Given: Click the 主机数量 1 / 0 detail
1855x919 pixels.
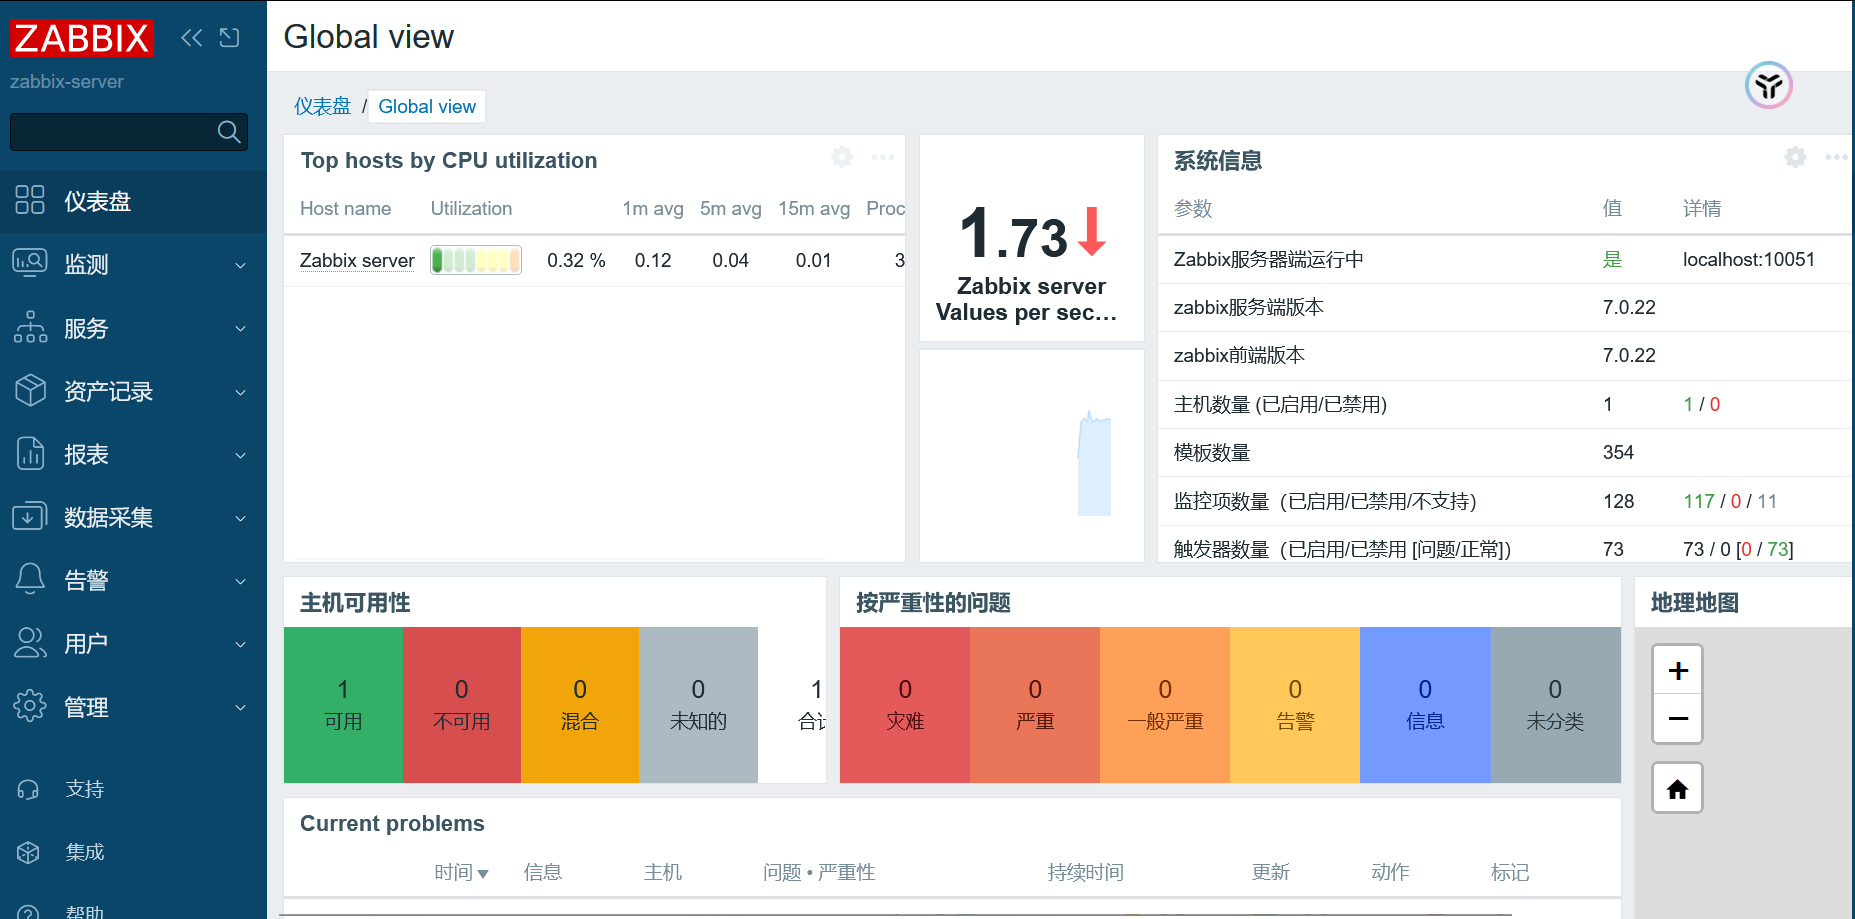Looking at the screenshot, I should coord(1702,404).
